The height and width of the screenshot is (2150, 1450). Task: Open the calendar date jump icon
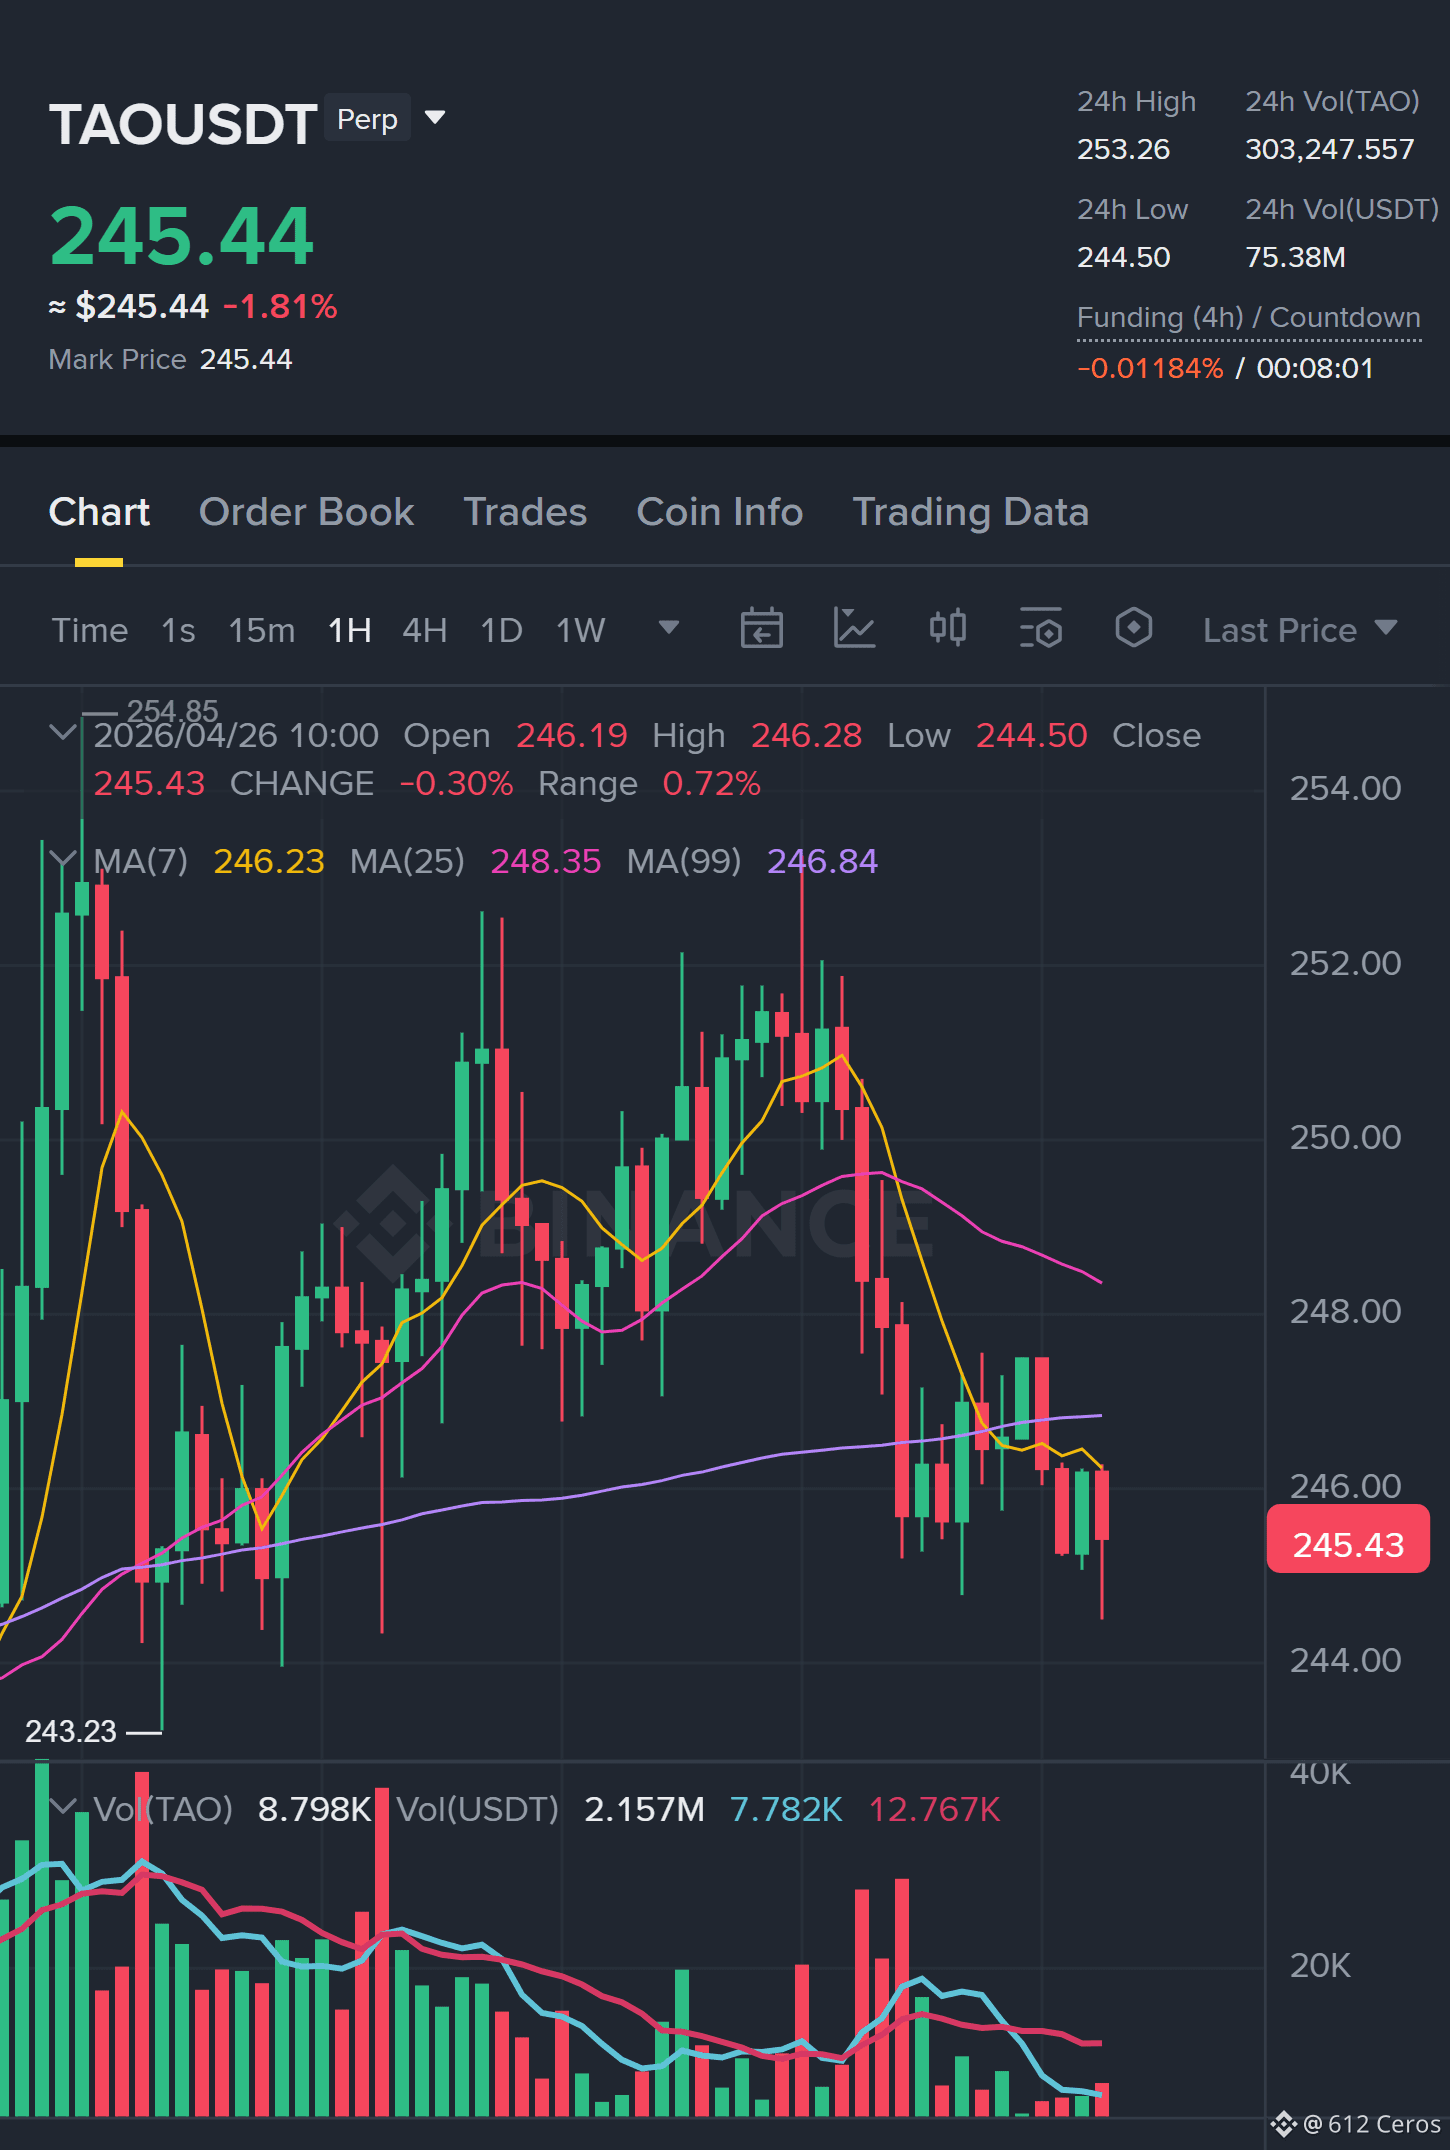761,629
